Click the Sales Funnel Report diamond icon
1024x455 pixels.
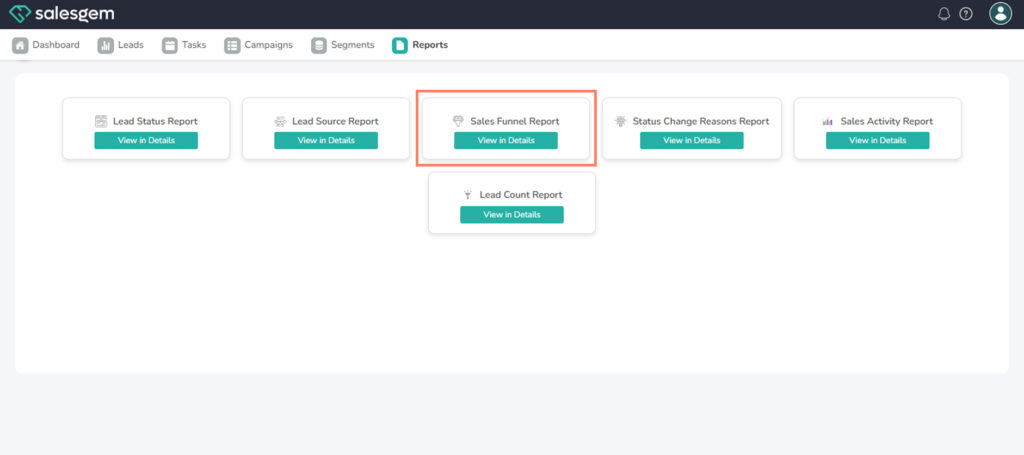point(459,121)
